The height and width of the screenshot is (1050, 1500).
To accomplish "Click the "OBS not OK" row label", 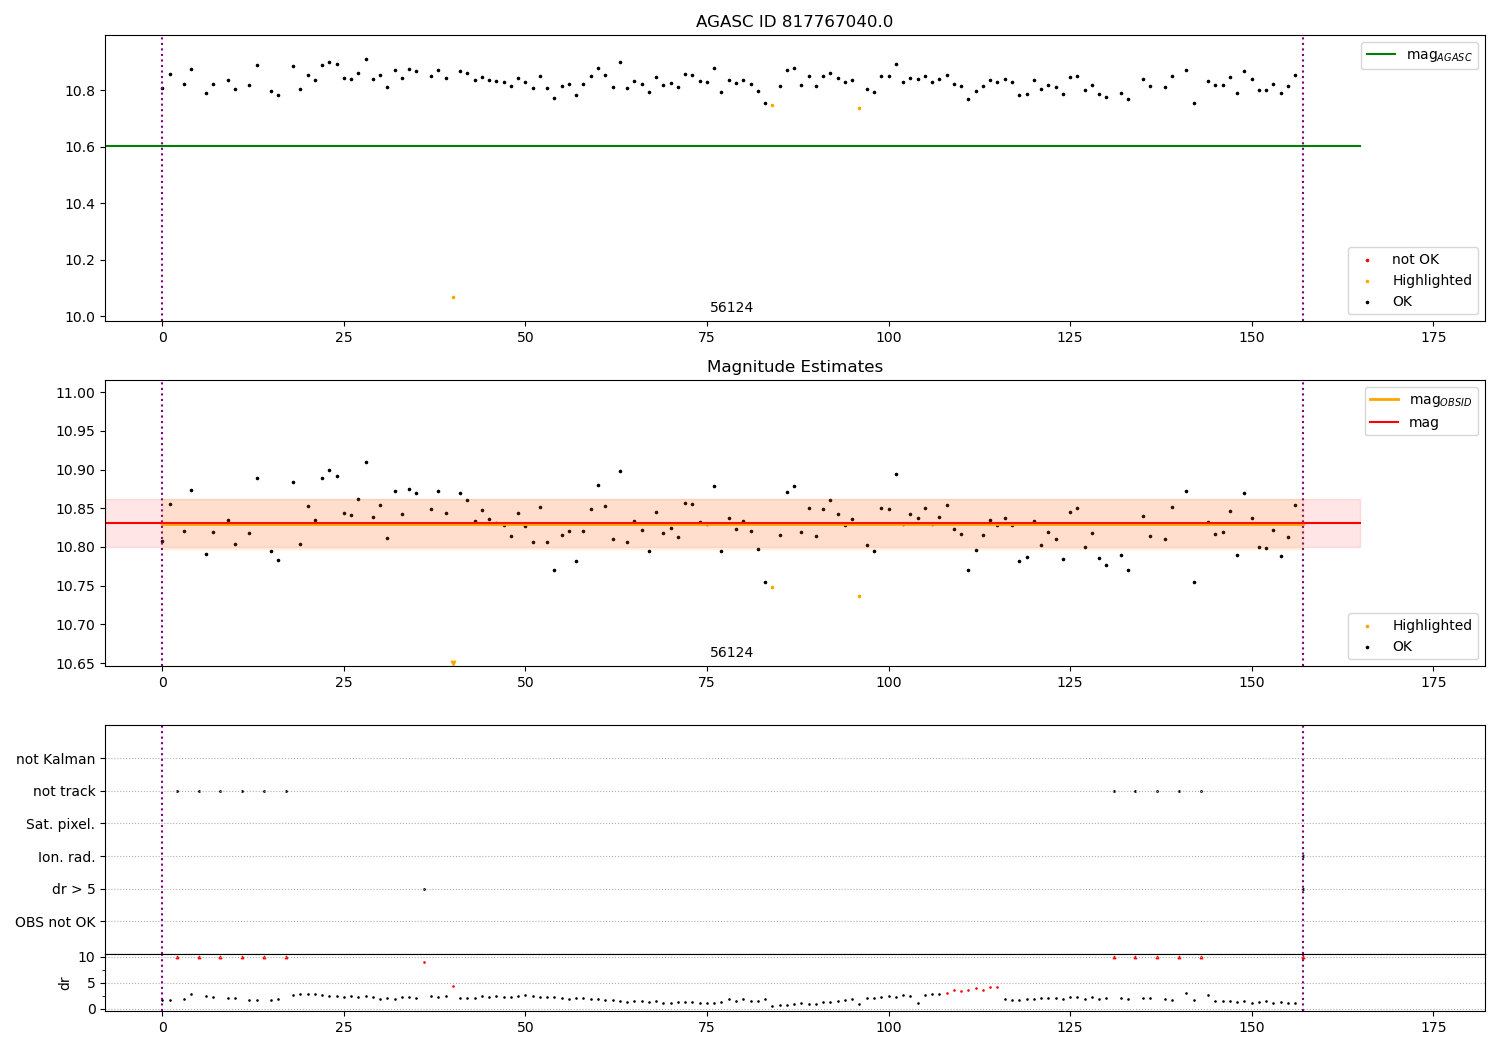I will click(56, 922).
